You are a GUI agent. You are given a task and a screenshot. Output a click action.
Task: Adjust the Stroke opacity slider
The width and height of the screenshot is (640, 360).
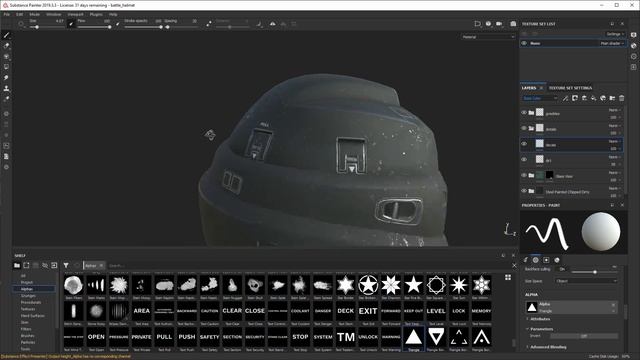[143, 27]
